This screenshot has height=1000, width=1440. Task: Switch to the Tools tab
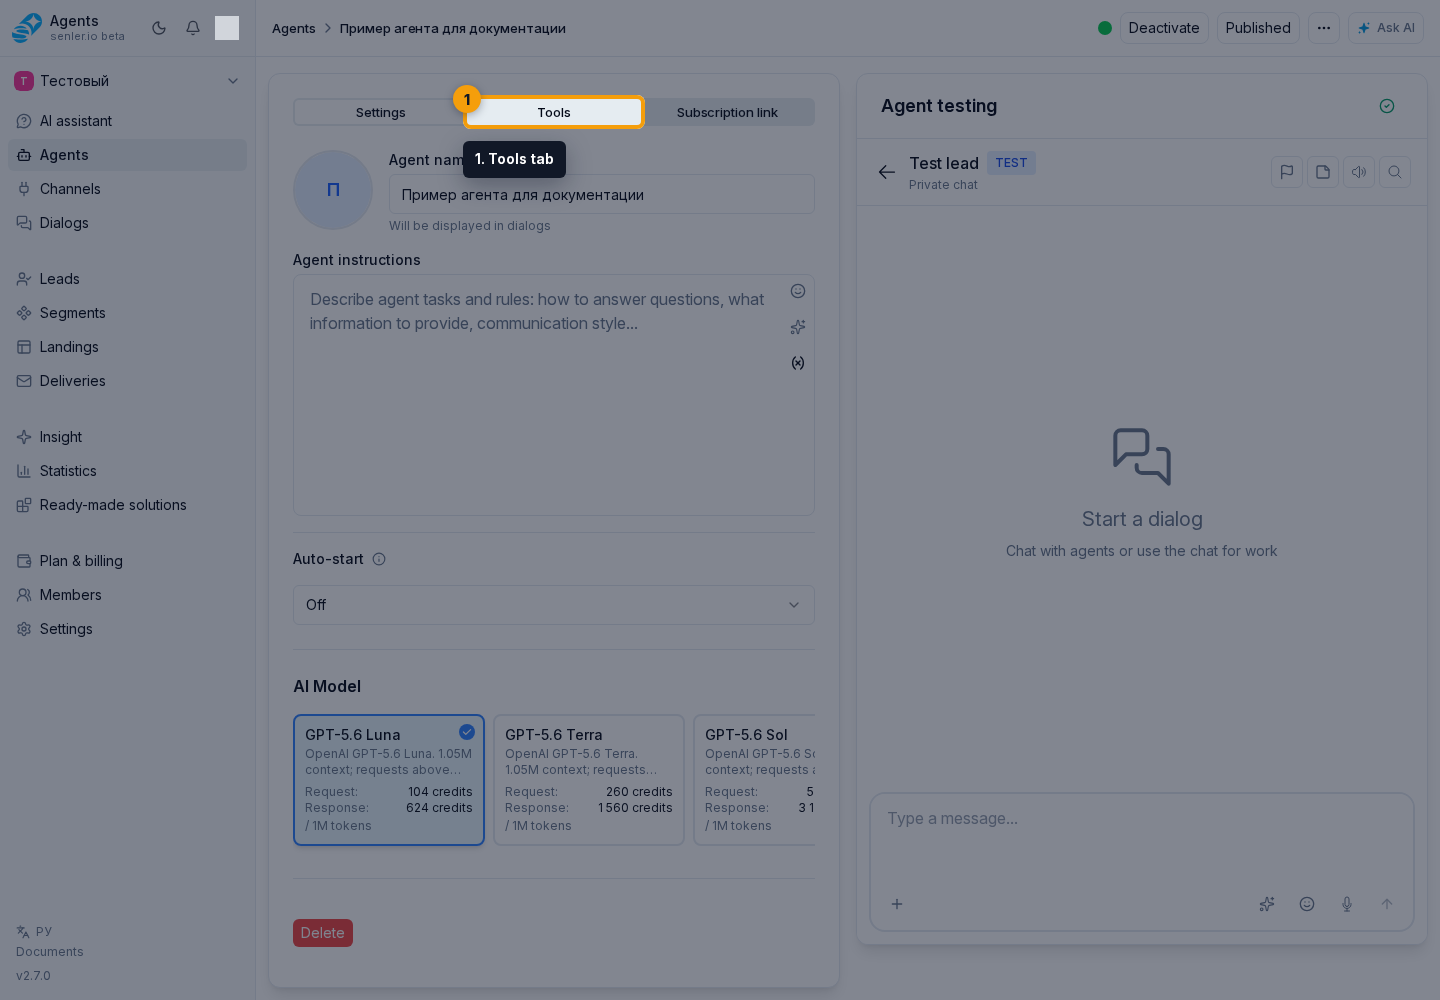[x=554, y=112]
